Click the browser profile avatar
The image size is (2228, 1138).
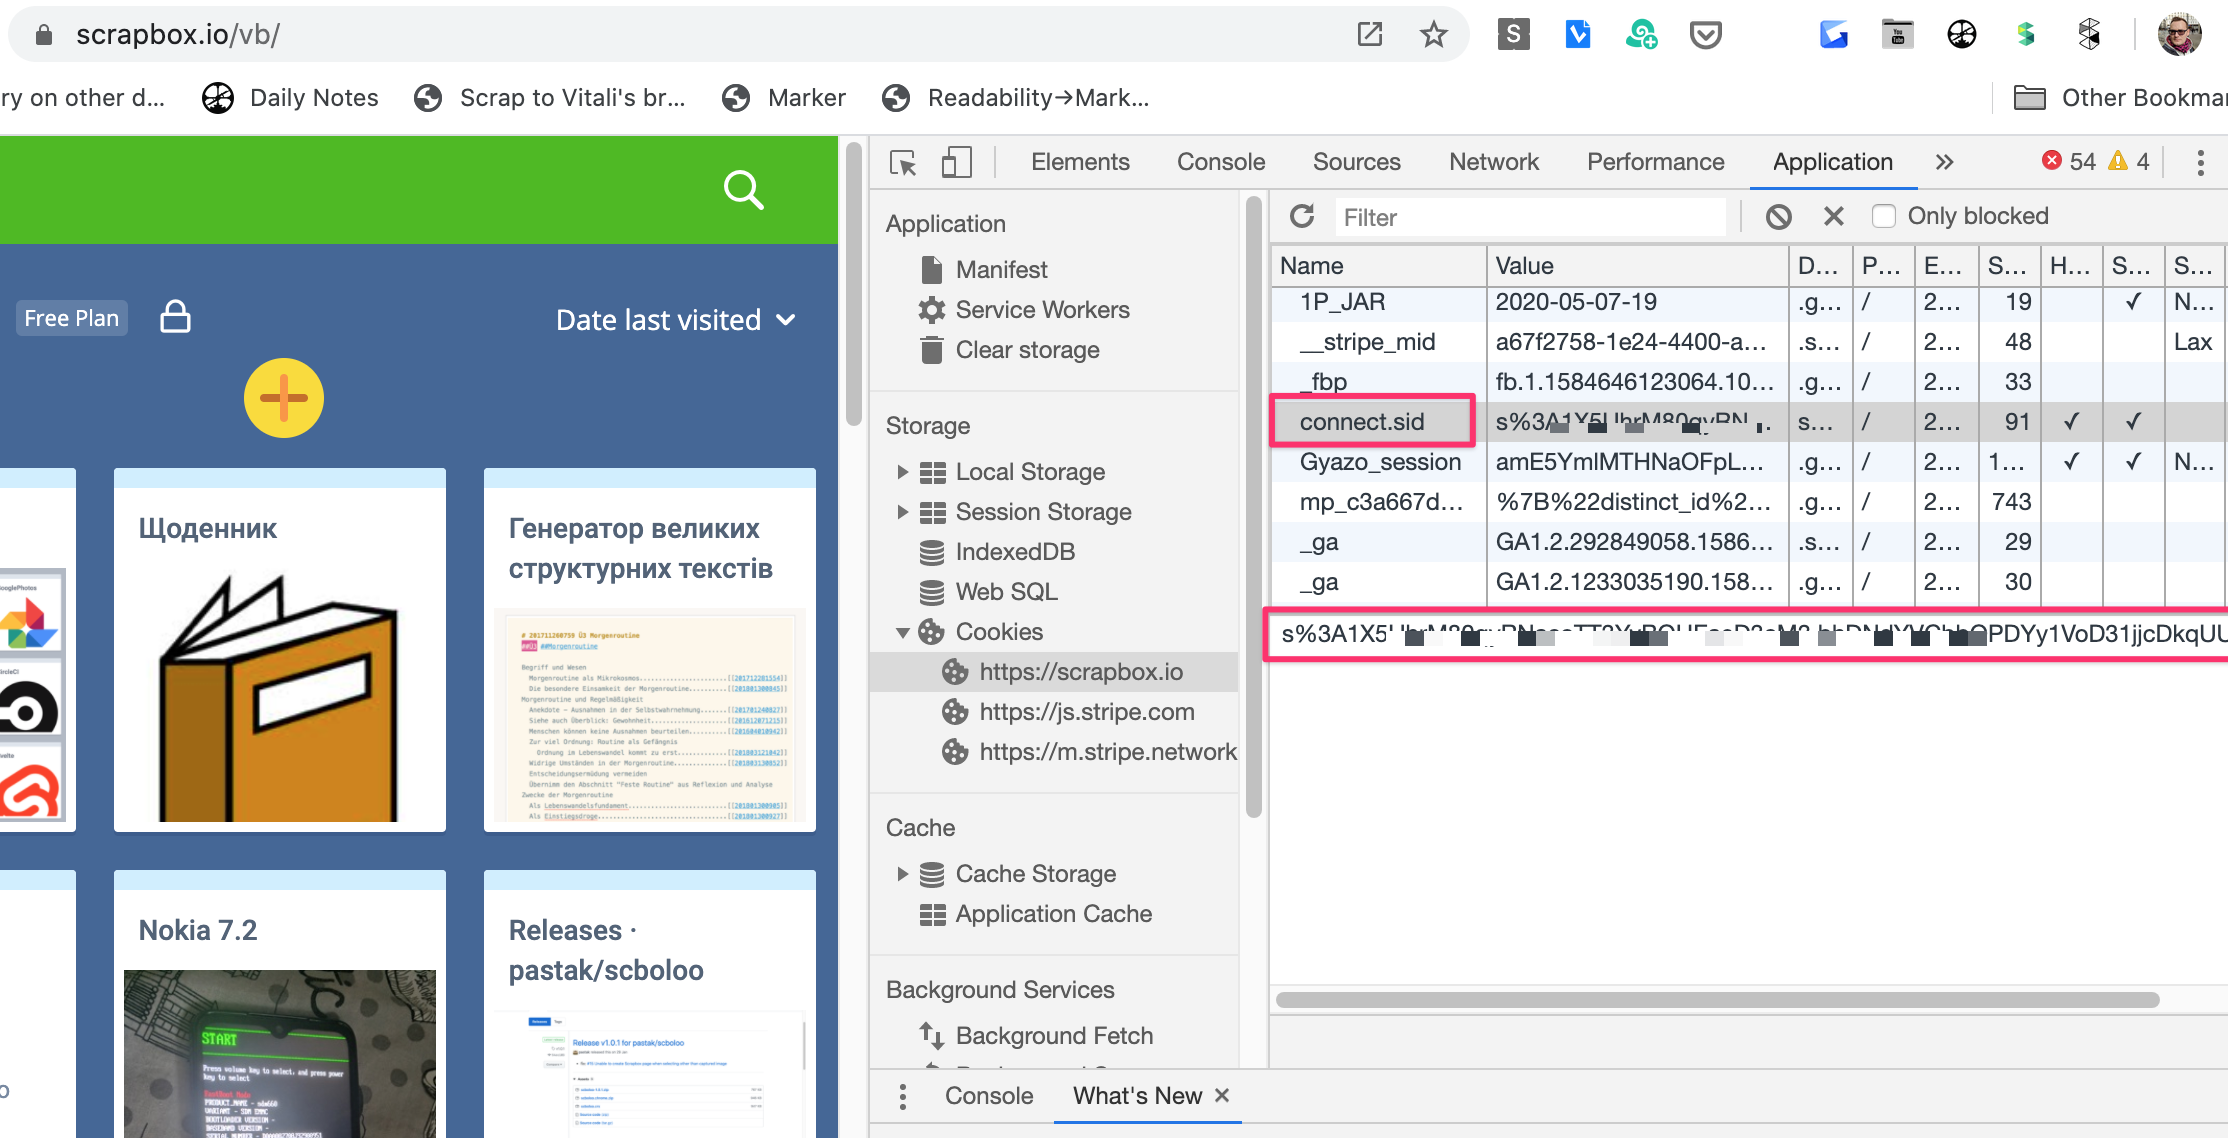2179,35
